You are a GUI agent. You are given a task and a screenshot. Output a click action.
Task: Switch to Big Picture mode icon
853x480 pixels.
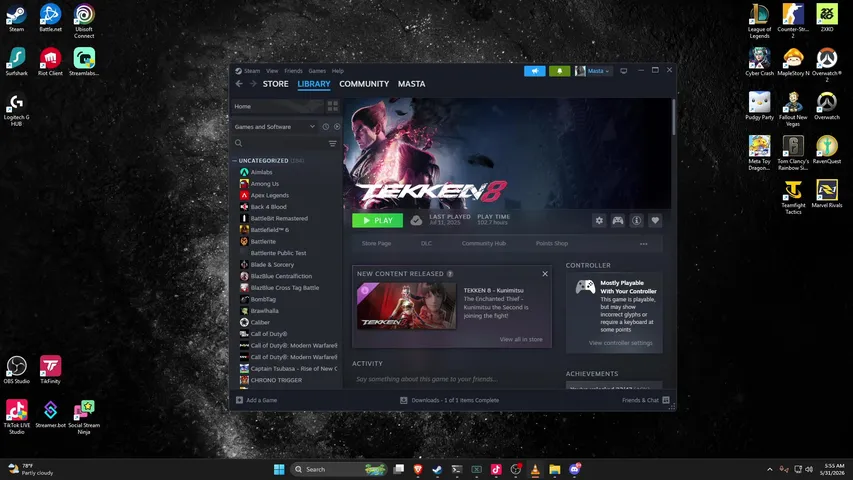(x=624, y=71)
